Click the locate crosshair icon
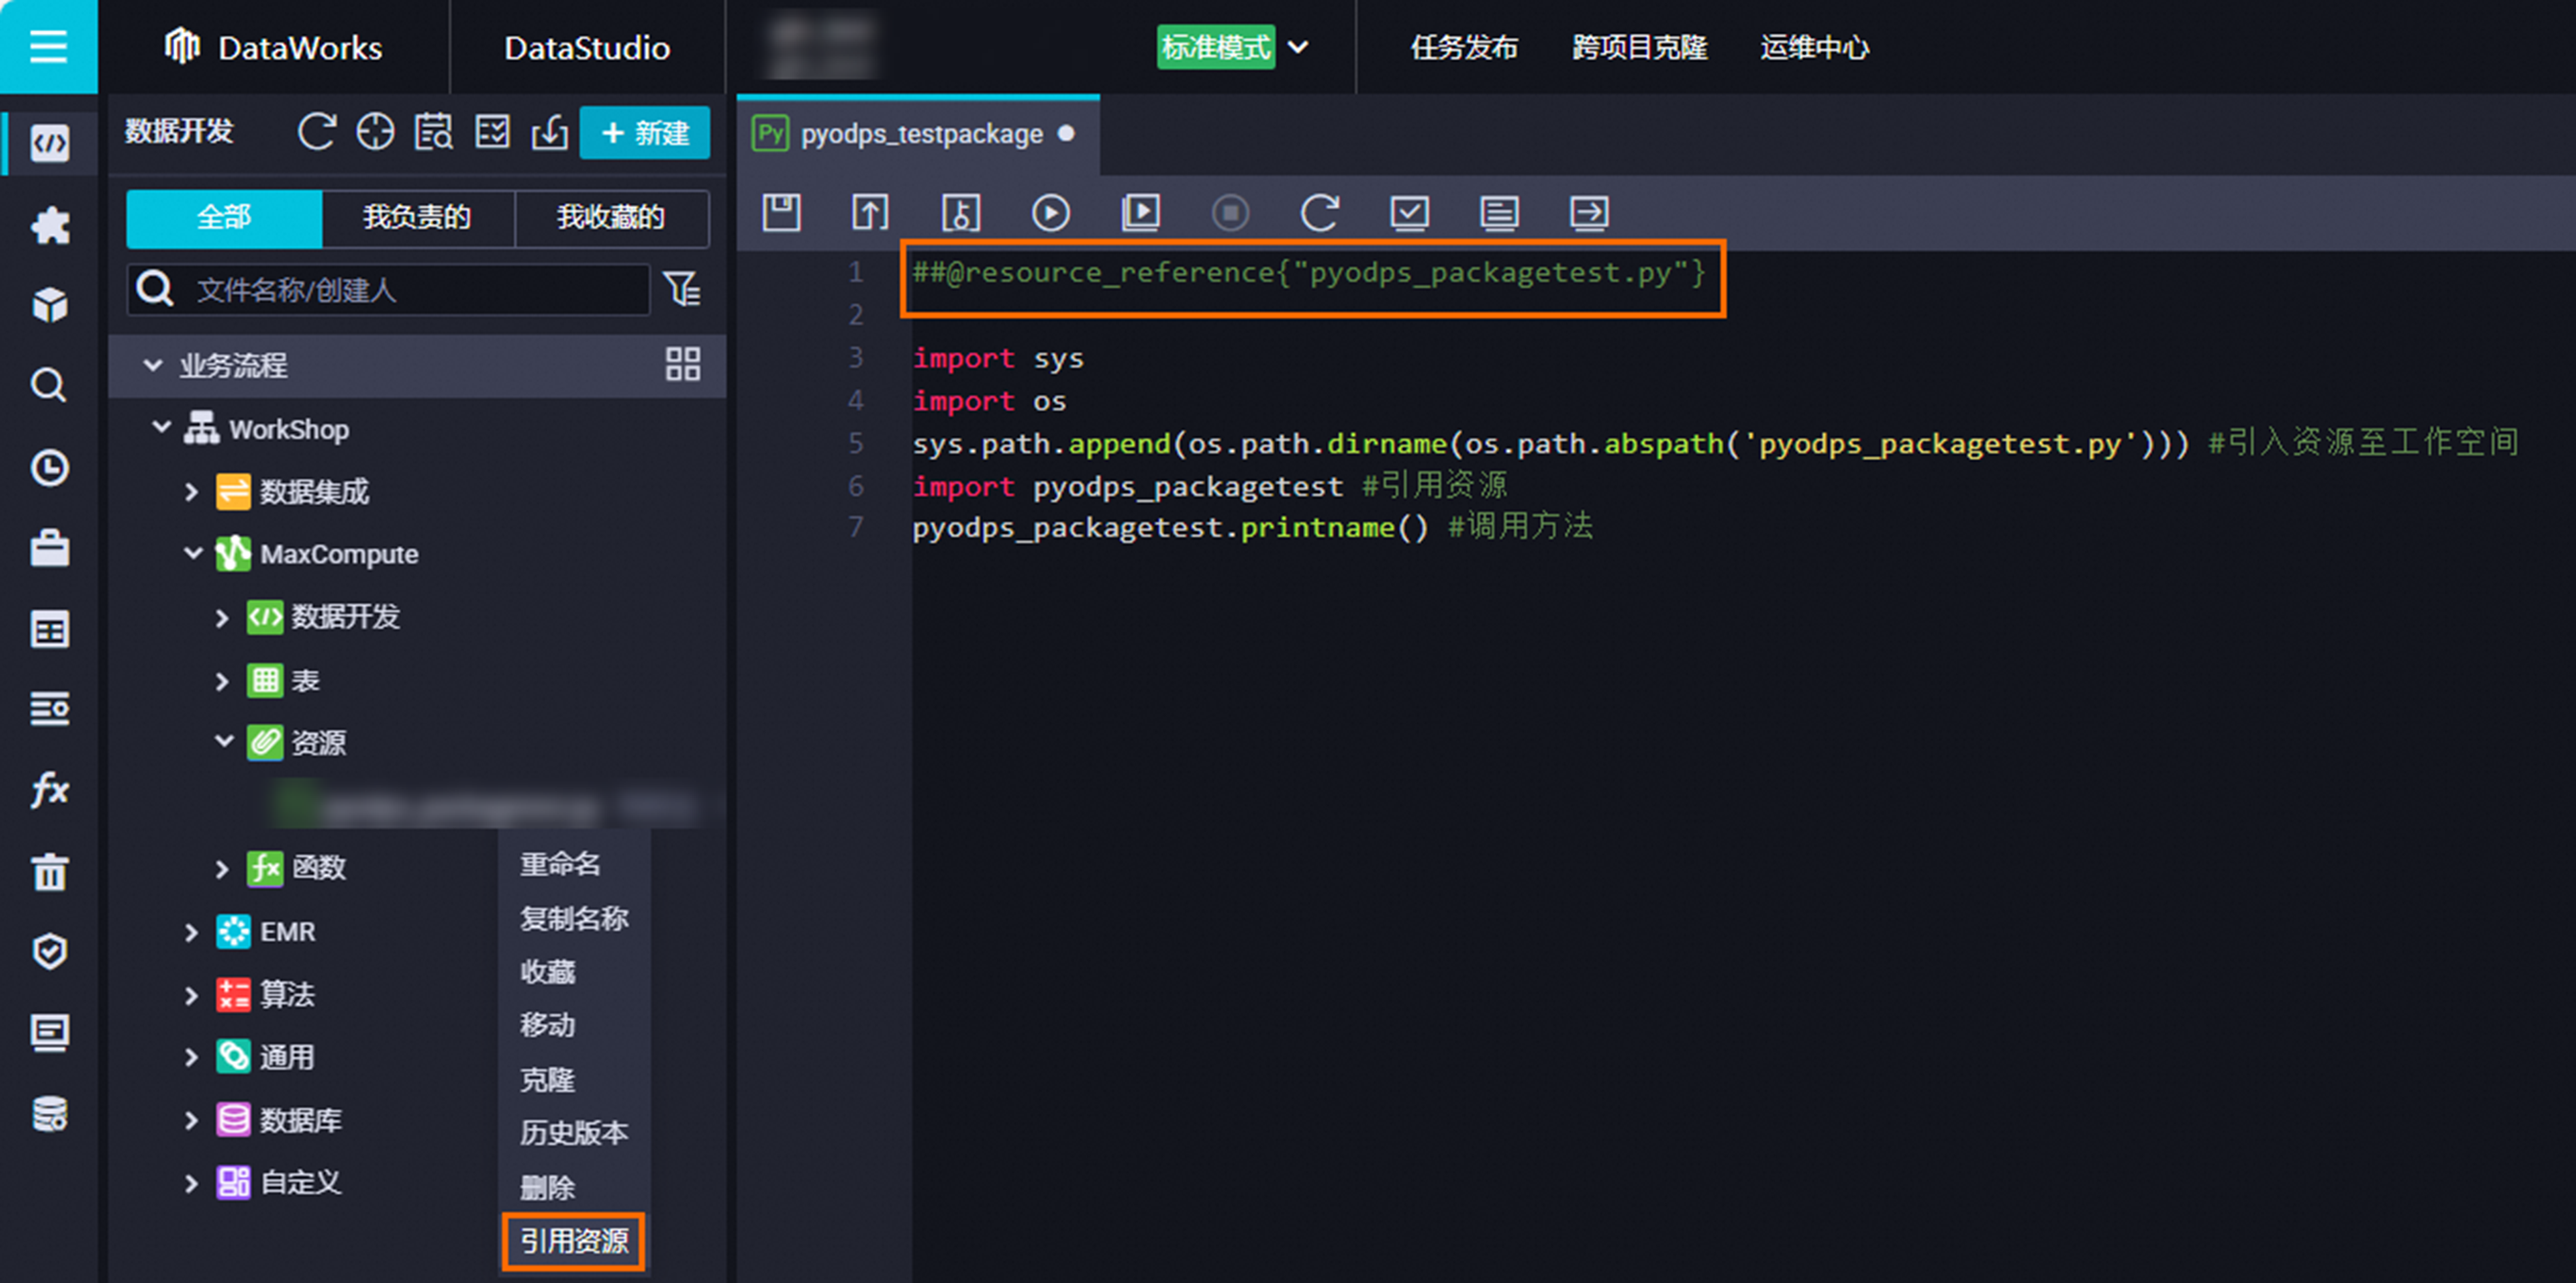2576x1283 pixels. 375,132
